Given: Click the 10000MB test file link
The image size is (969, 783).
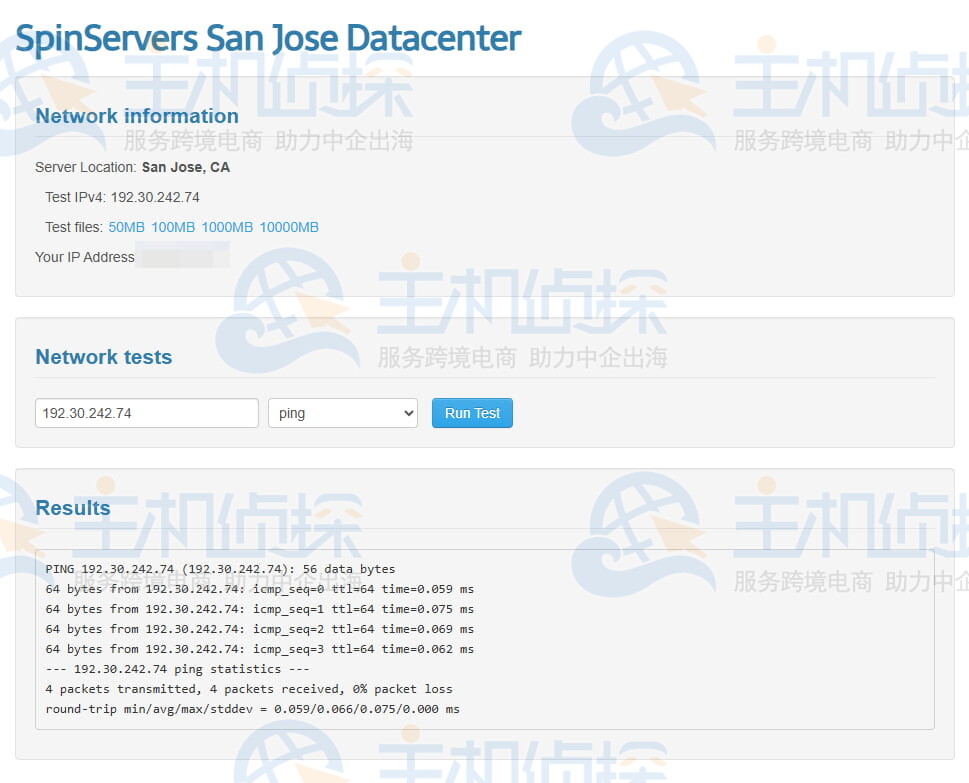Looking at the screenshot, I should [x=289, y=227].
